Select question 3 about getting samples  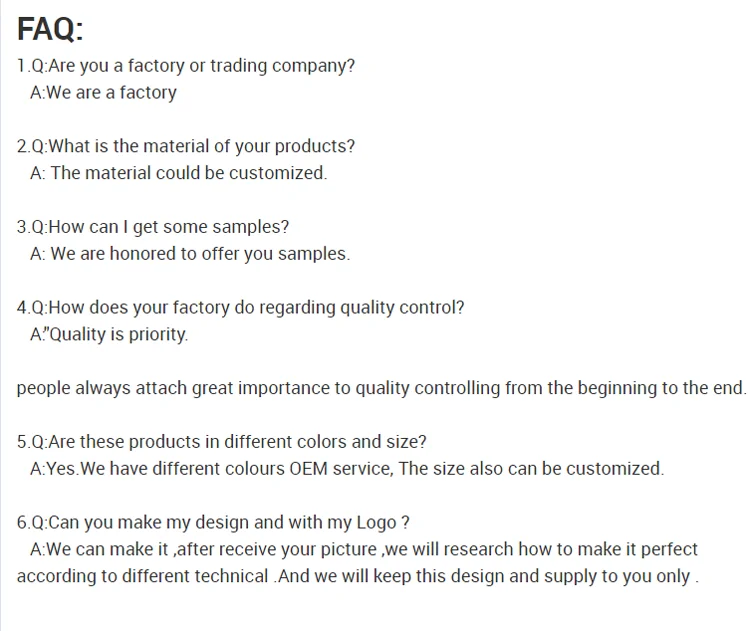click(x=153, y=227)
